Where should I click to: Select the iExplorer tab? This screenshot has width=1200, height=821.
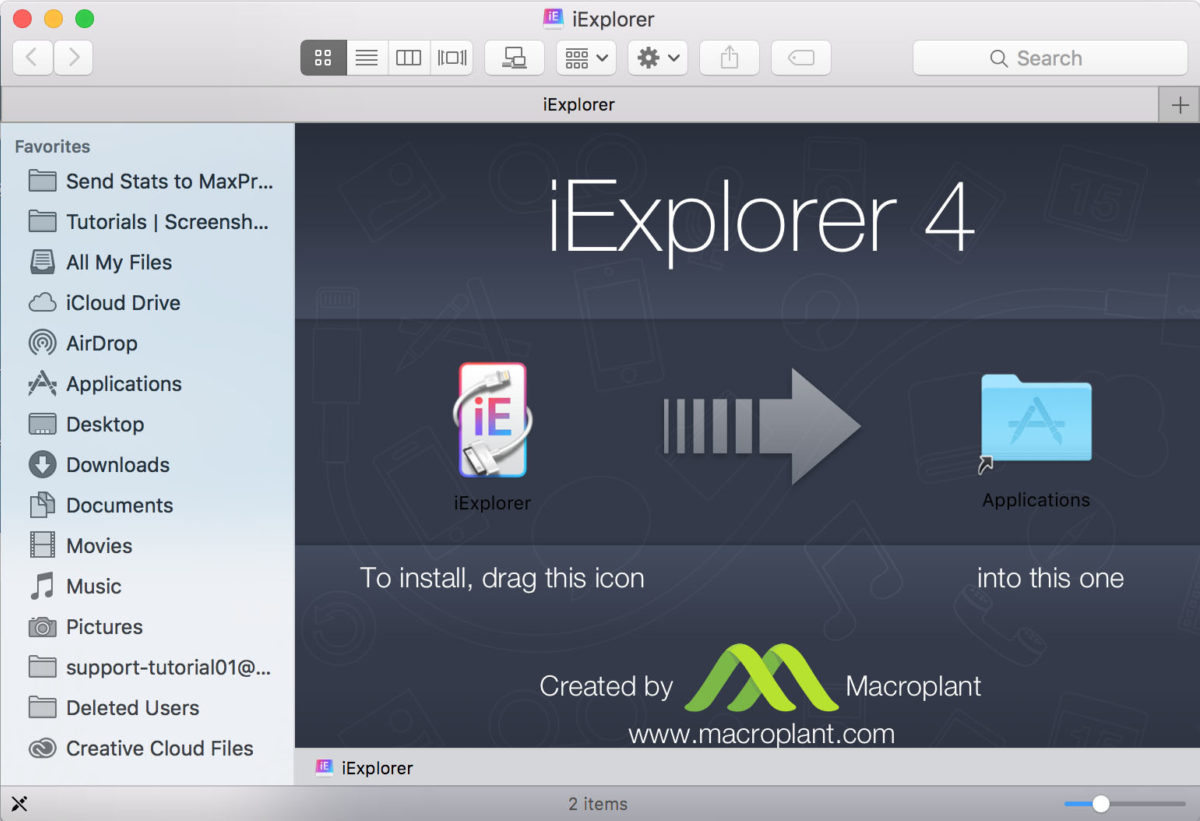click(579, 104)
